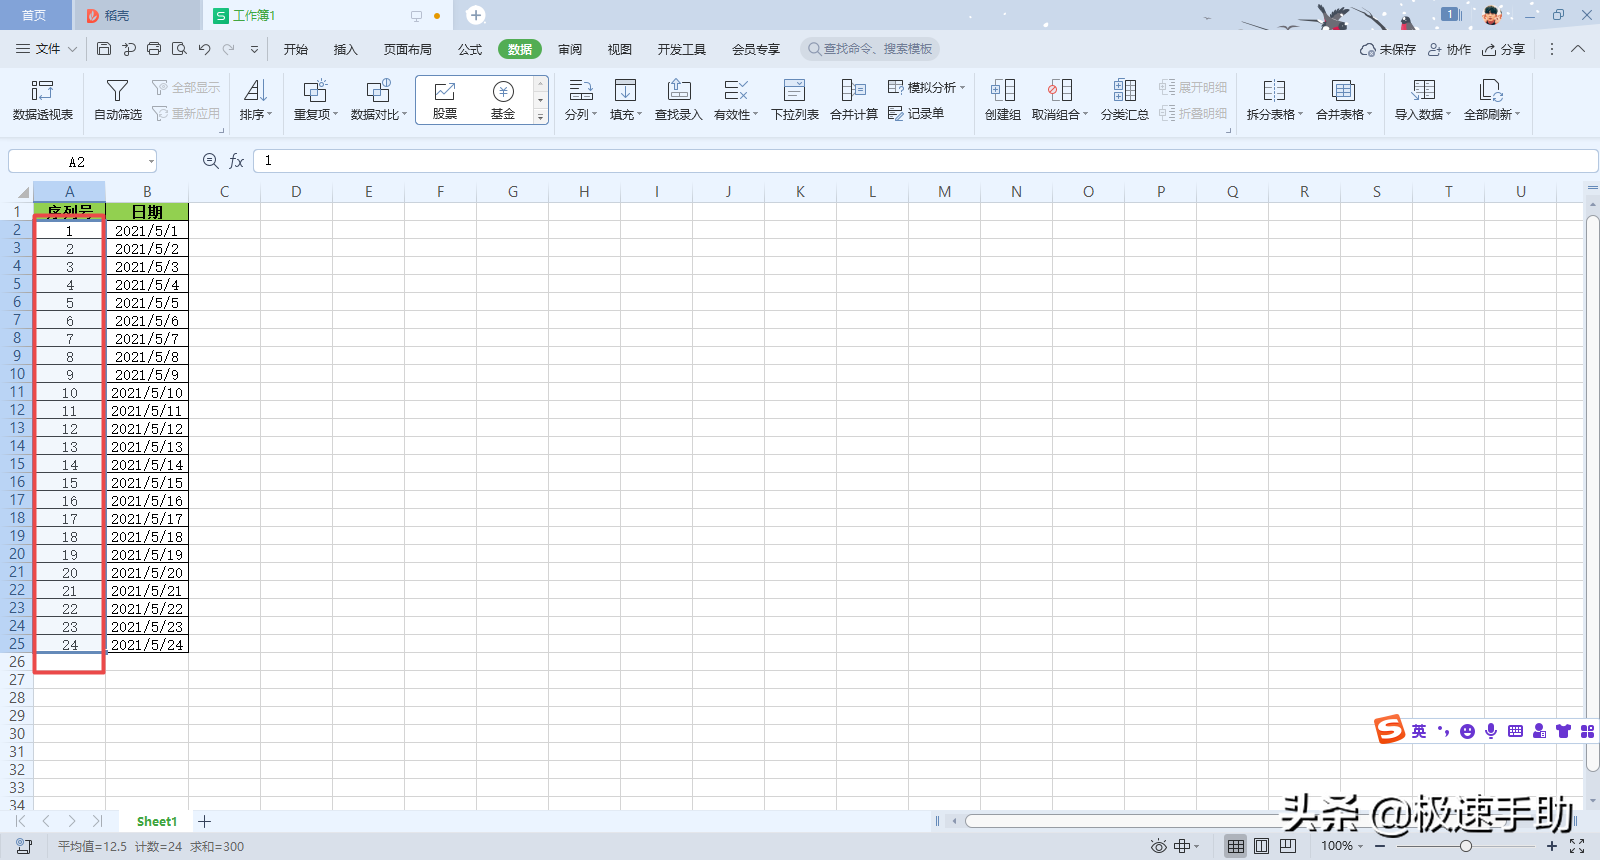Open the 合并计算 consolidate tool
The width and height of the screenshot is (1600, 860).
click(854, 101)
